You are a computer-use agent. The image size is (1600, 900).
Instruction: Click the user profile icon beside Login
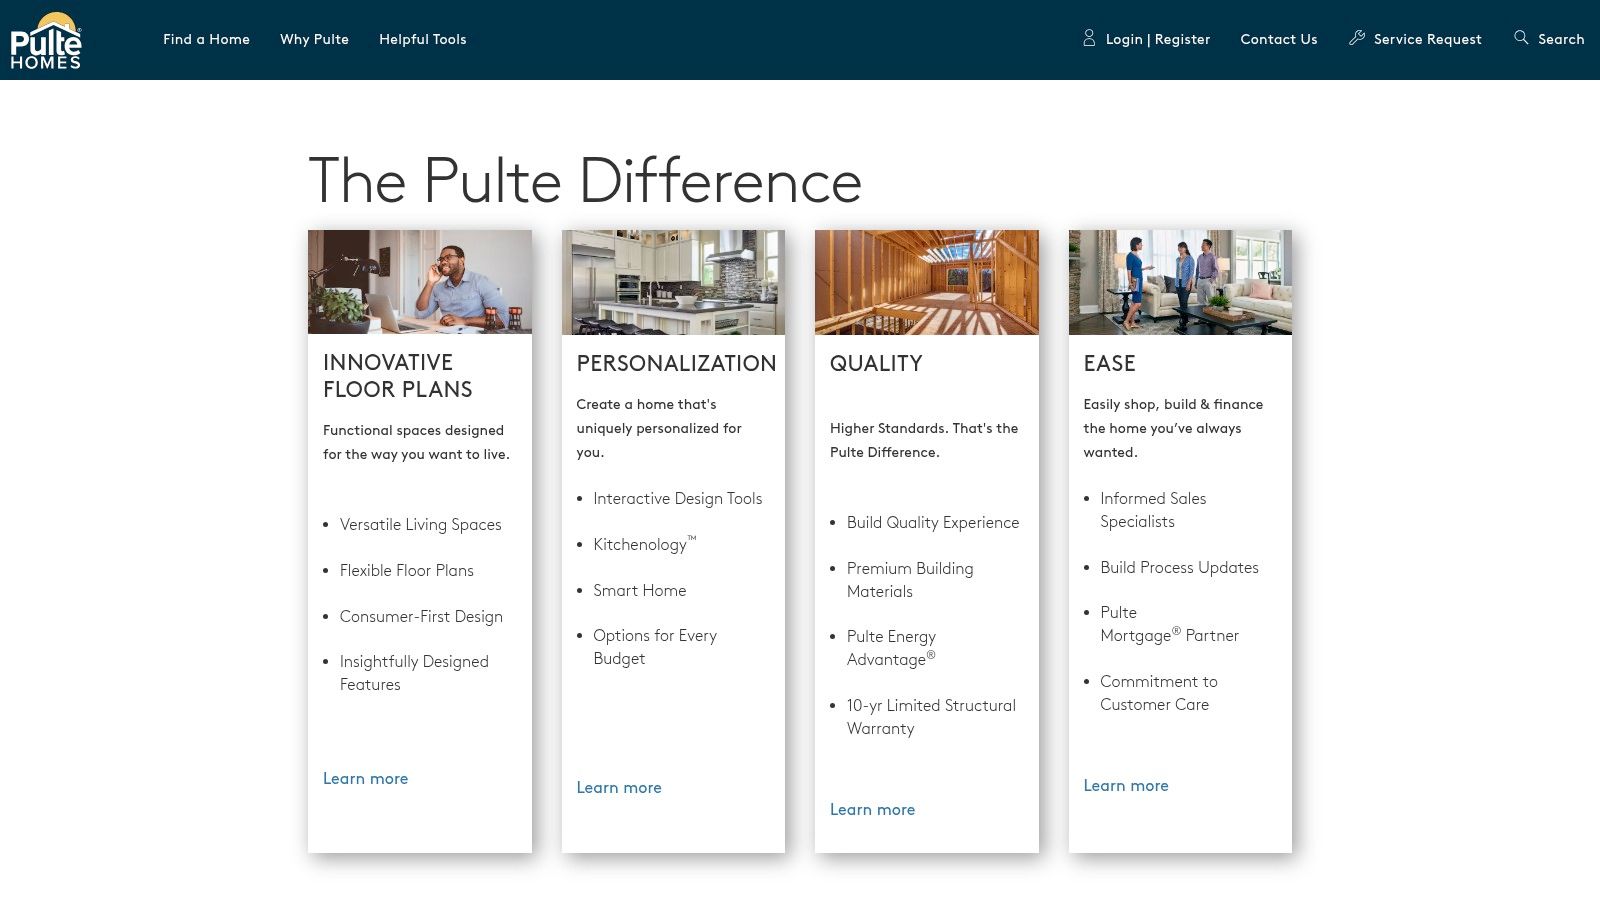click(x=1089, y=38)
